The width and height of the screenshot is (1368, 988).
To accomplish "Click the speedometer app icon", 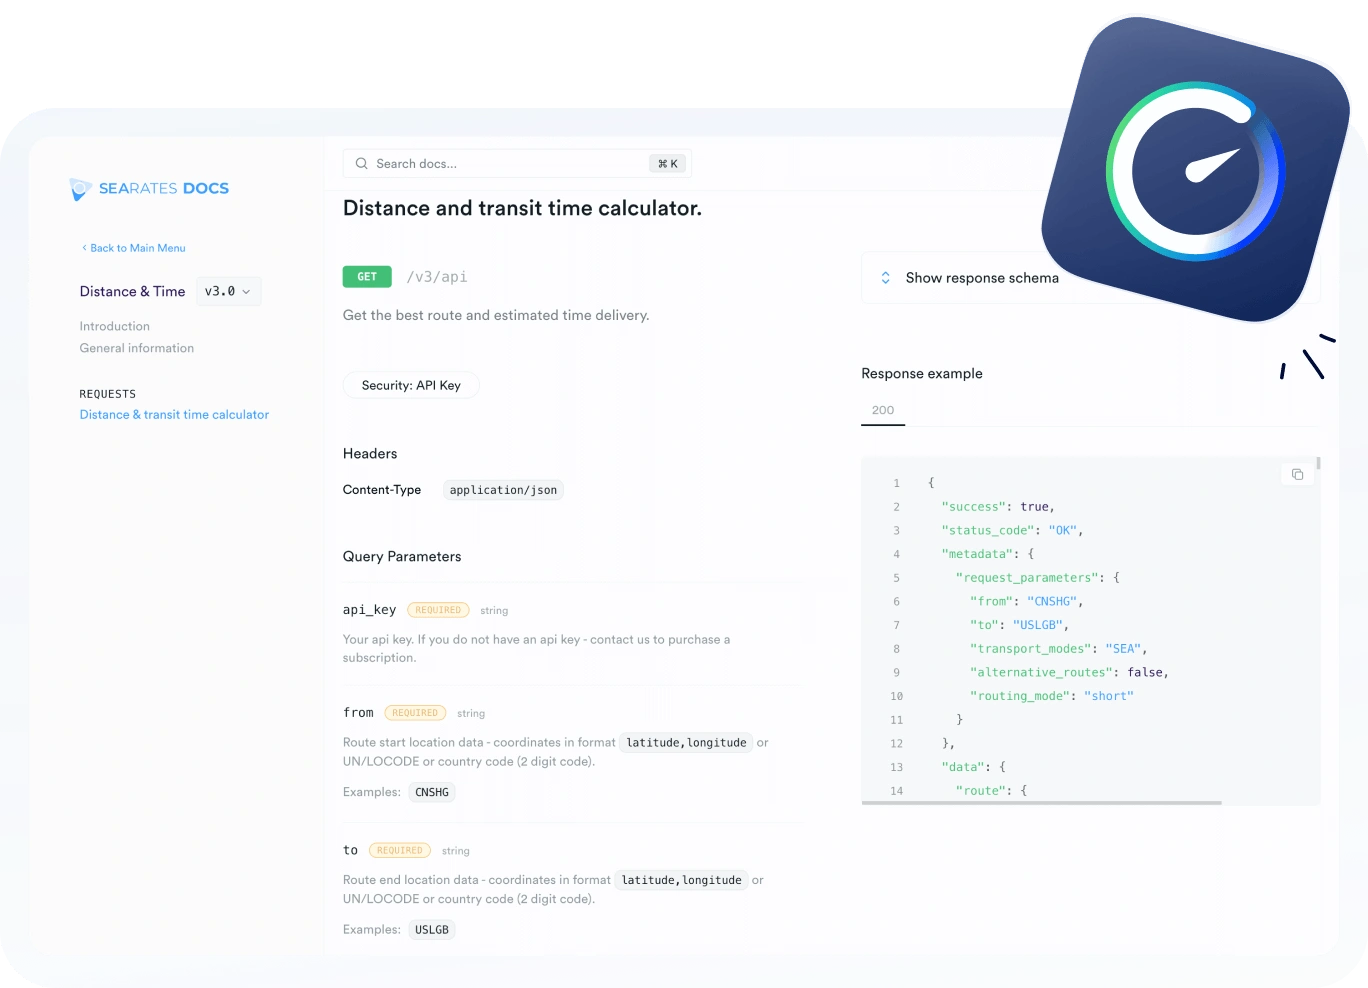I will (x=1196, y=170).
